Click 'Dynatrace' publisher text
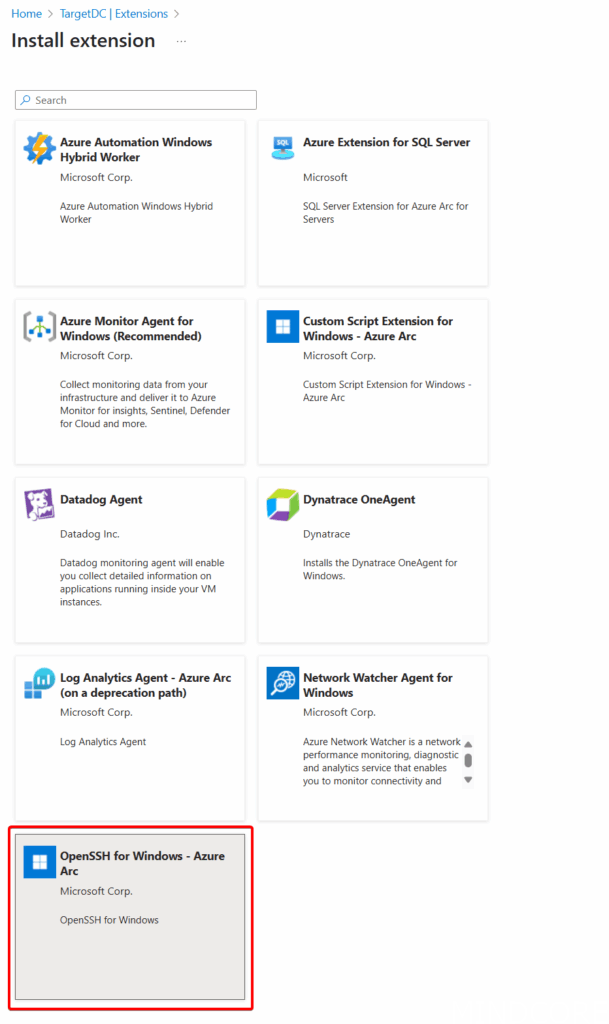609x1024 pixels. click(326, 534)
